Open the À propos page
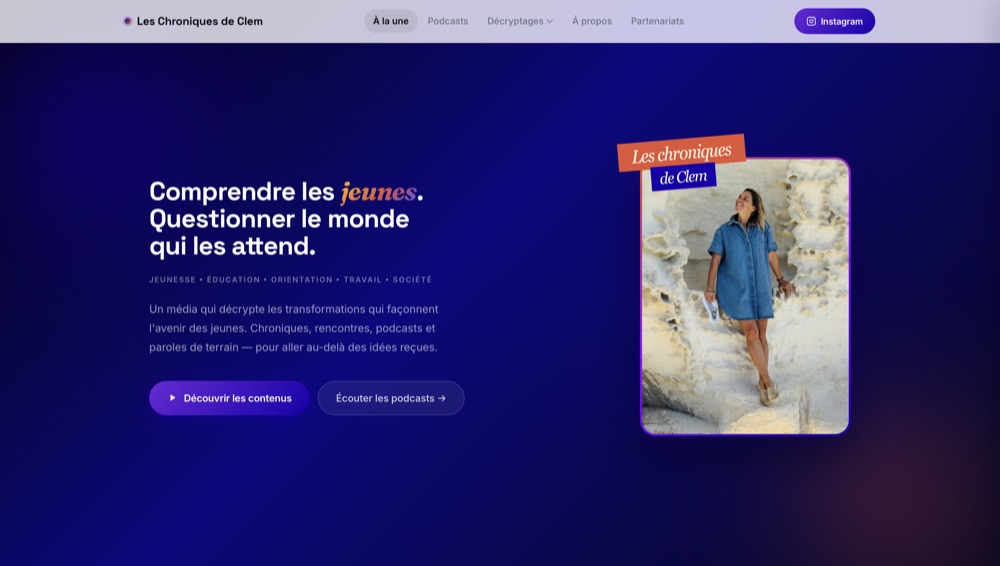Viewport: 1000px width, 566px height. tap(592, 21)
